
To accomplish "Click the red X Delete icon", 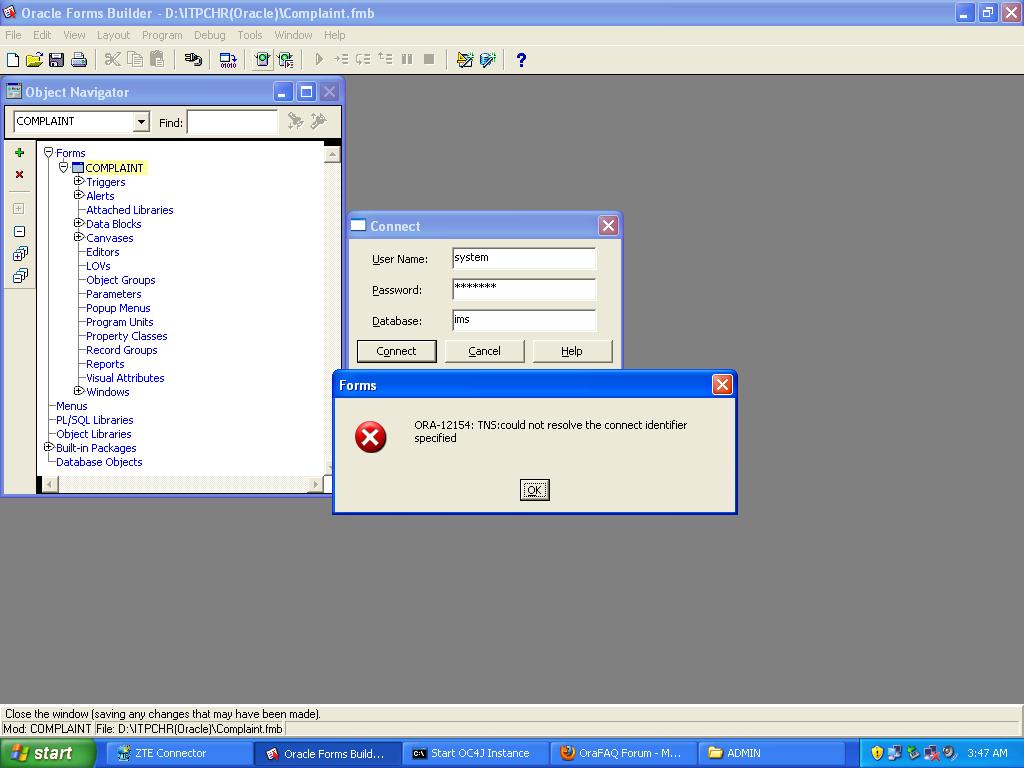I will (x=19, y=175).
